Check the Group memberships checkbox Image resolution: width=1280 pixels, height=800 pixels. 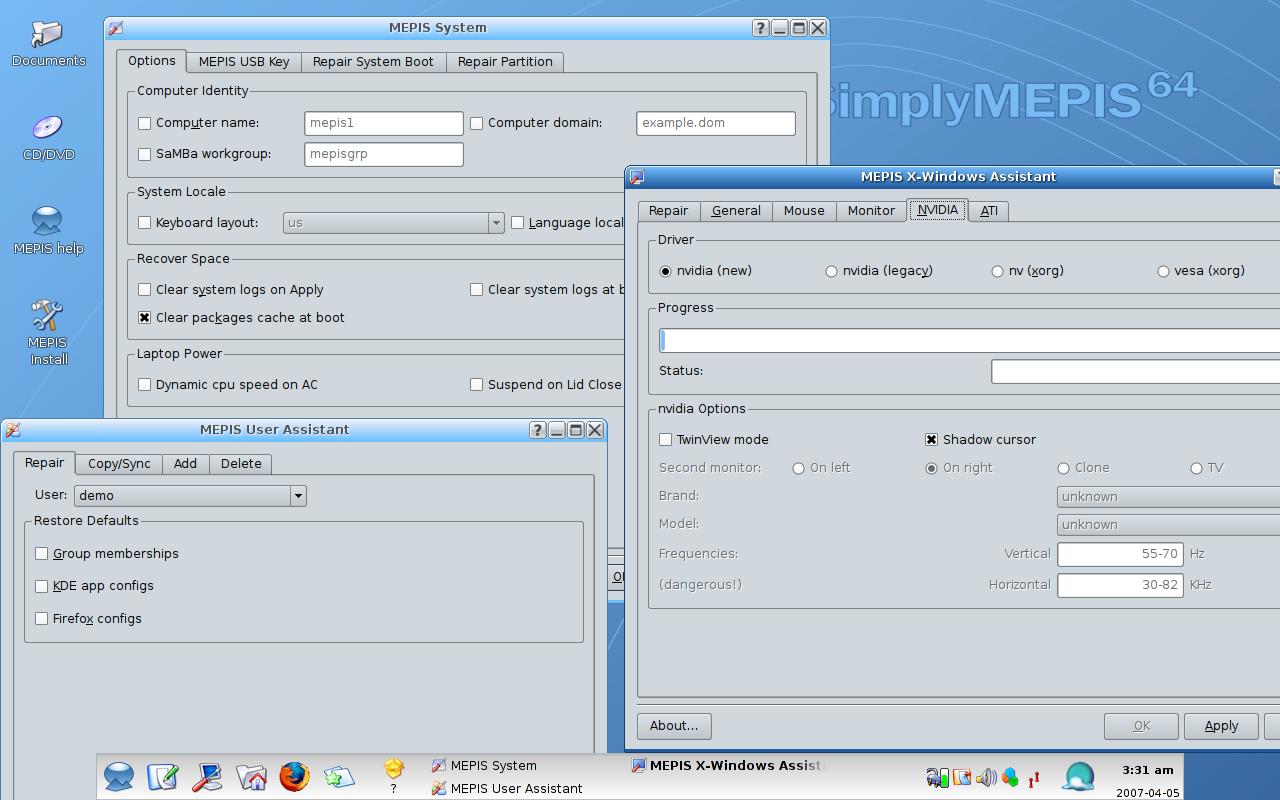click(x=42, y=554)
